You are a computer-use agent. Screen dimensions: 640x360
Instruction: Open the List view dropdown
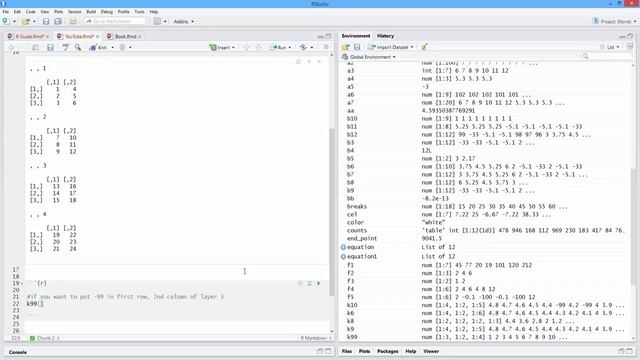pyautogui.click(x=610, y=47)
